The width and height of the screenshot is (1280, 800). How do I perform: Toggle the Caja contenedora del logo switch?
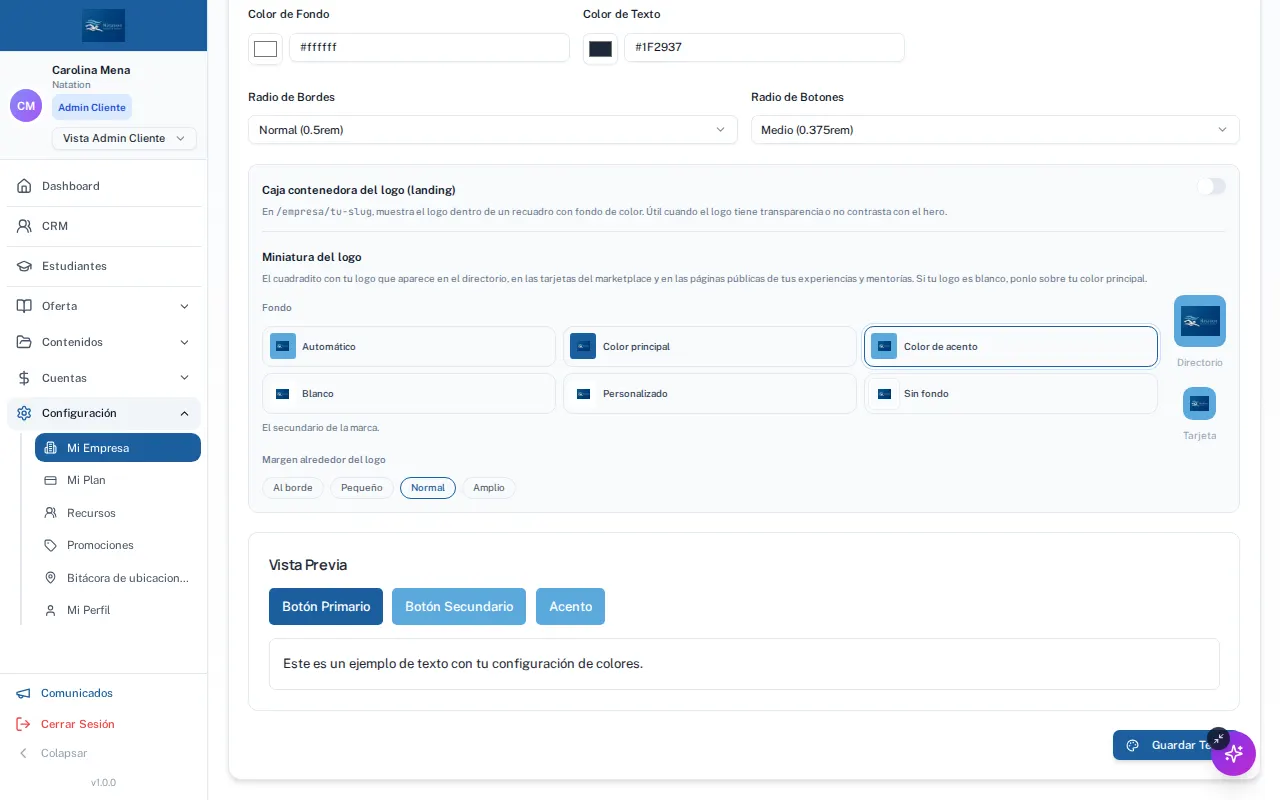click(x=1211, y=186)
